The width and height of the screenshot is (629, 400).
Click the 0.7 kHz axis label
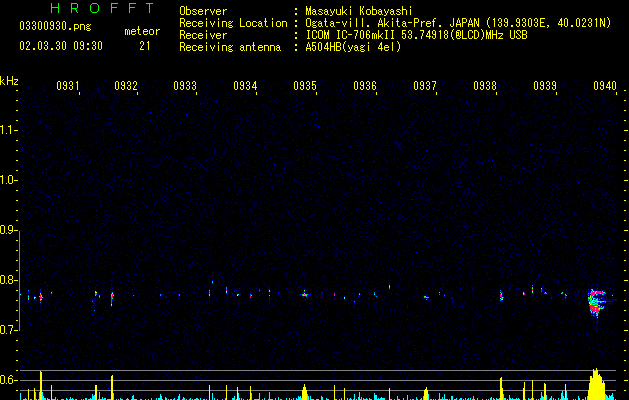coord(8,330)
